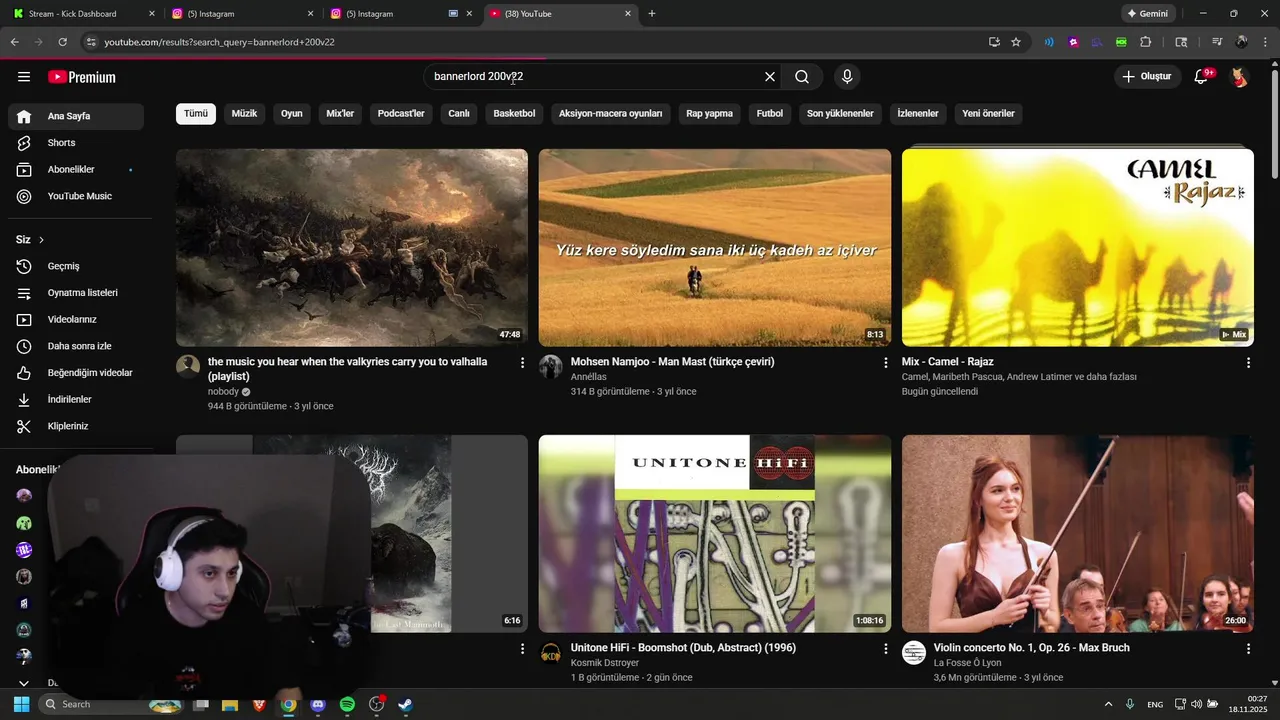Play the Camel Rajaz mix thumbnail

1077,248
